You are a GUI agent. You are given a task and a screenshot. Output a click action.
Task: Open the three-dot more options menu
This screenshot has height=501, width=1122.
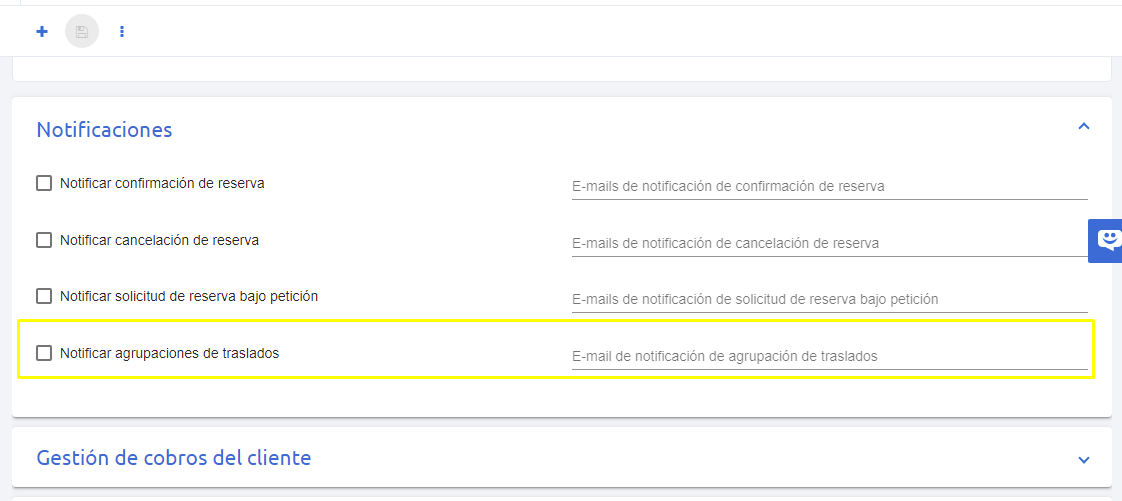tap(122, 31)
